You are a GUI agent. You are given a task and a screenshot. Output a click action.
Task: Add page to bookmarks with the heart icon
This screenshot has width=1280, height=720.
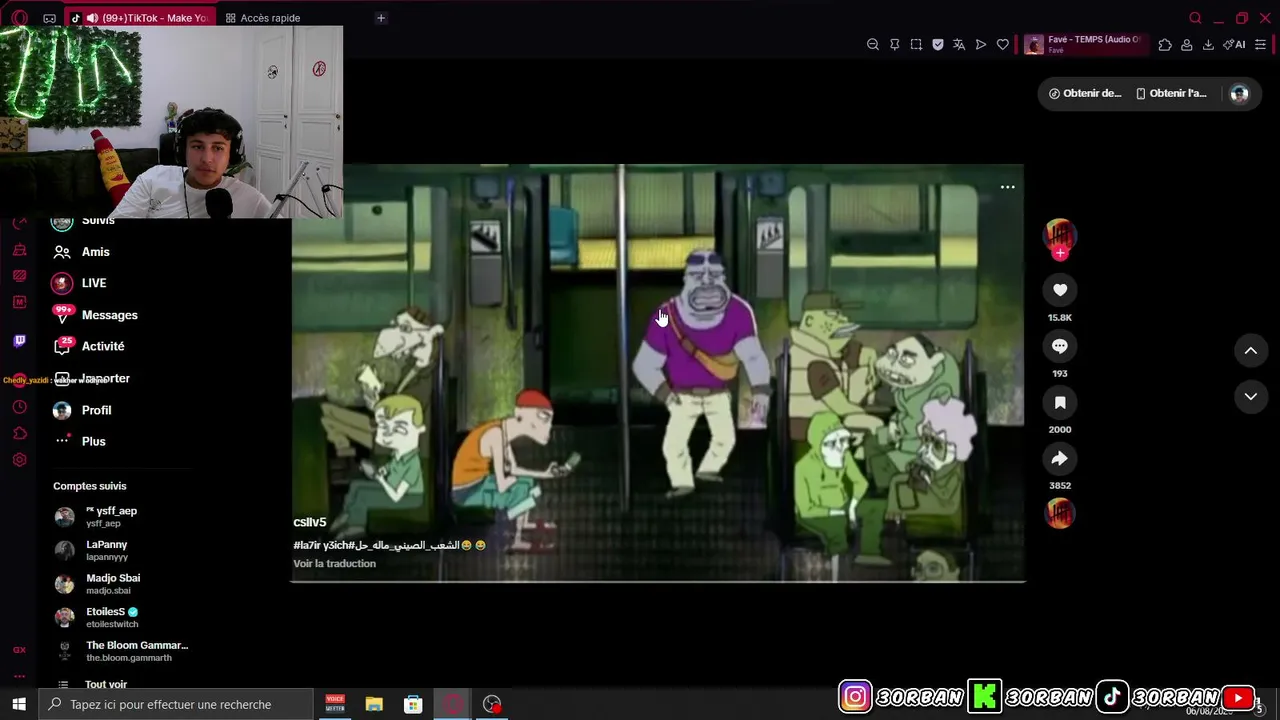[x=1003, y=44]
